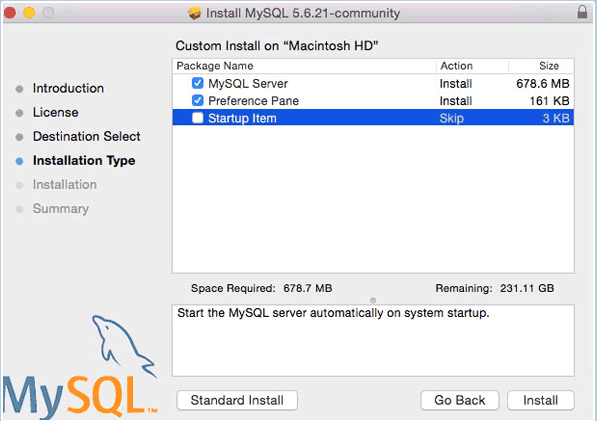Click the 161 KB size value
The height and width of the screenshot is (421, 597).
549,101
